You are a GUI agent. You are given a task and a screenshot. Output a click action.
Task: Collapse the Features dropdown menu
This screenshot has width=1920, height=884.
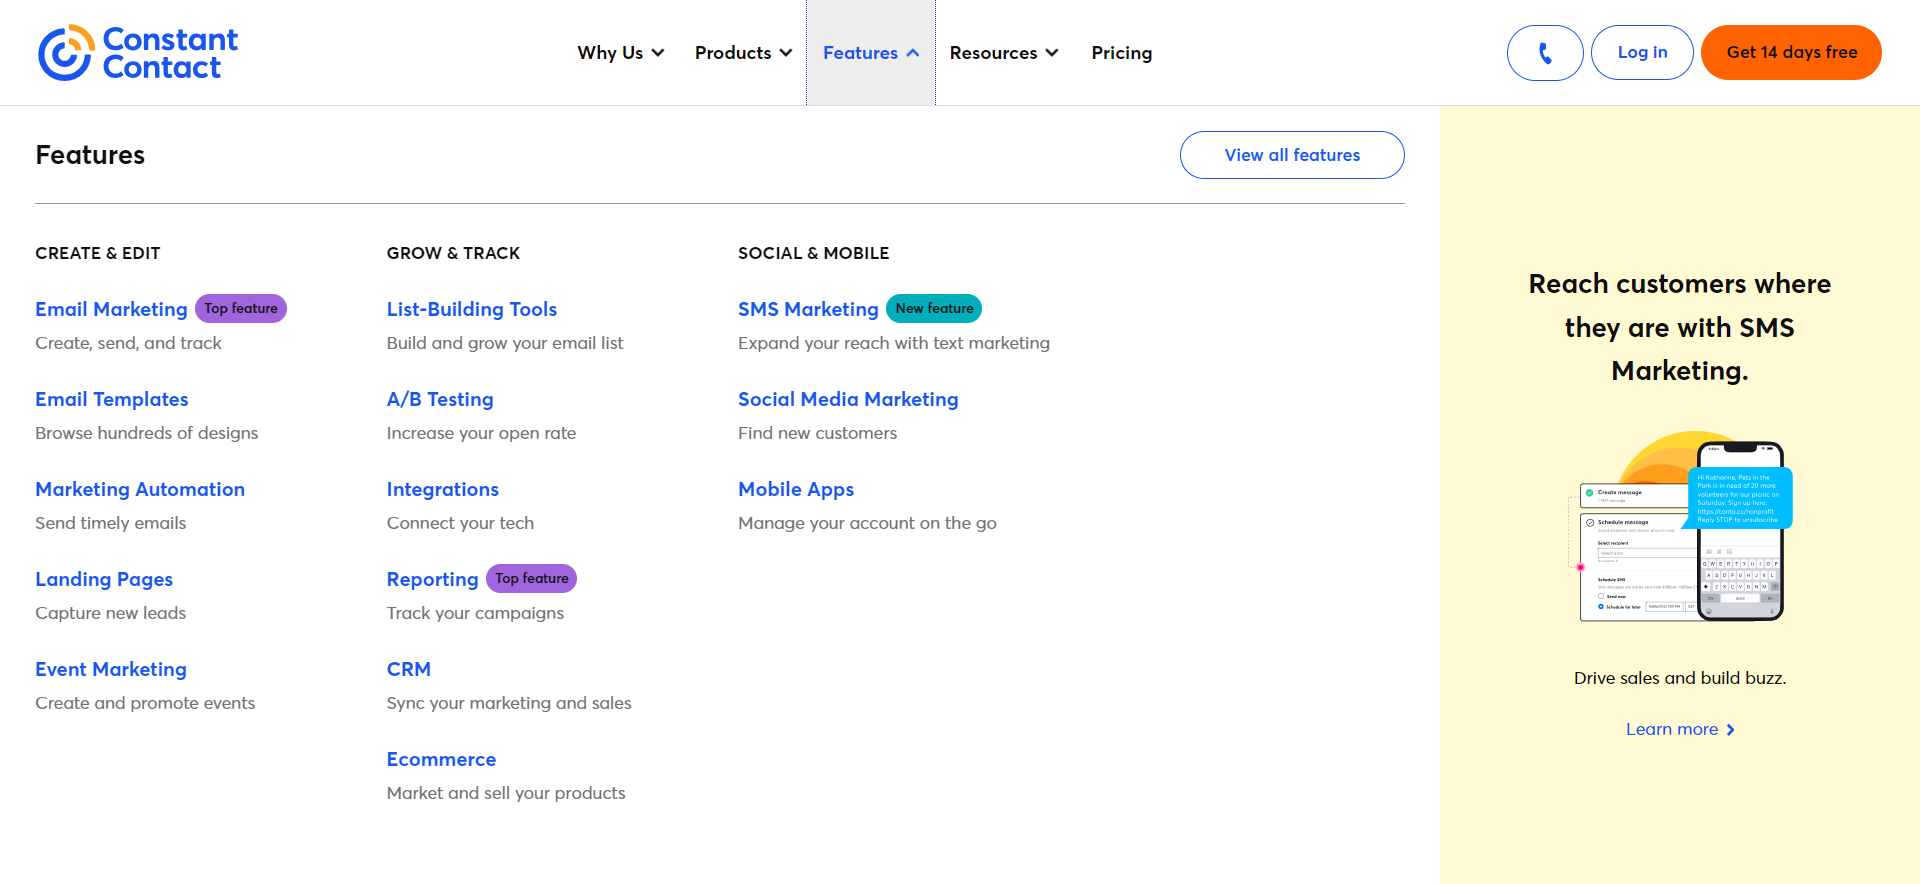[871, 53]
